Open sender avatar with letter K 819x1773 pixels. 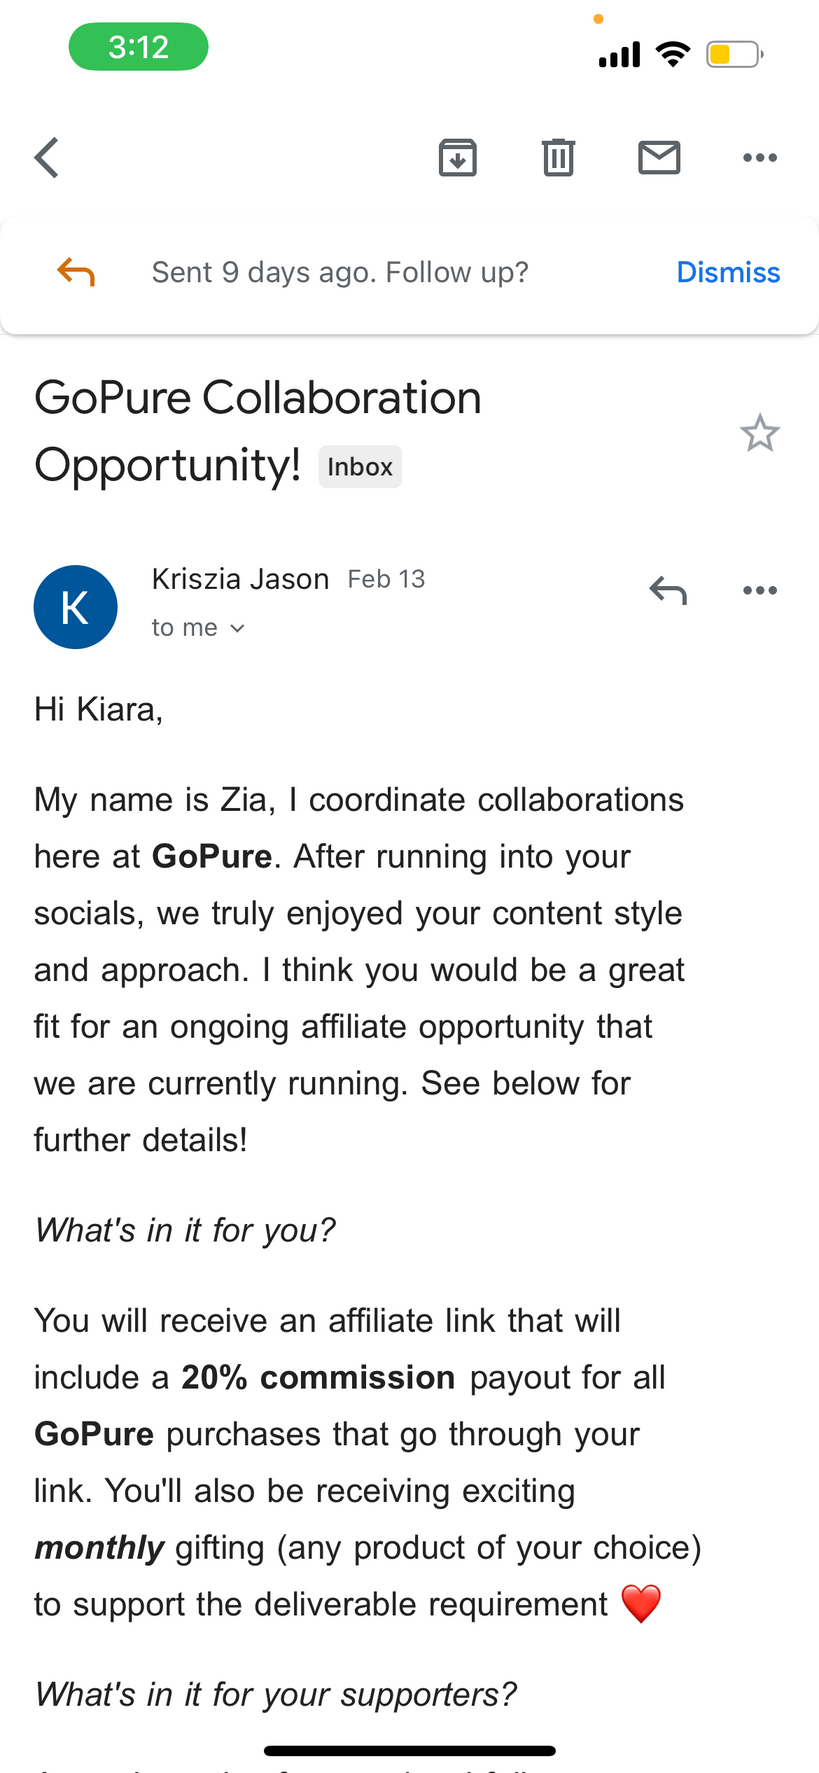[x=76, y=607]
